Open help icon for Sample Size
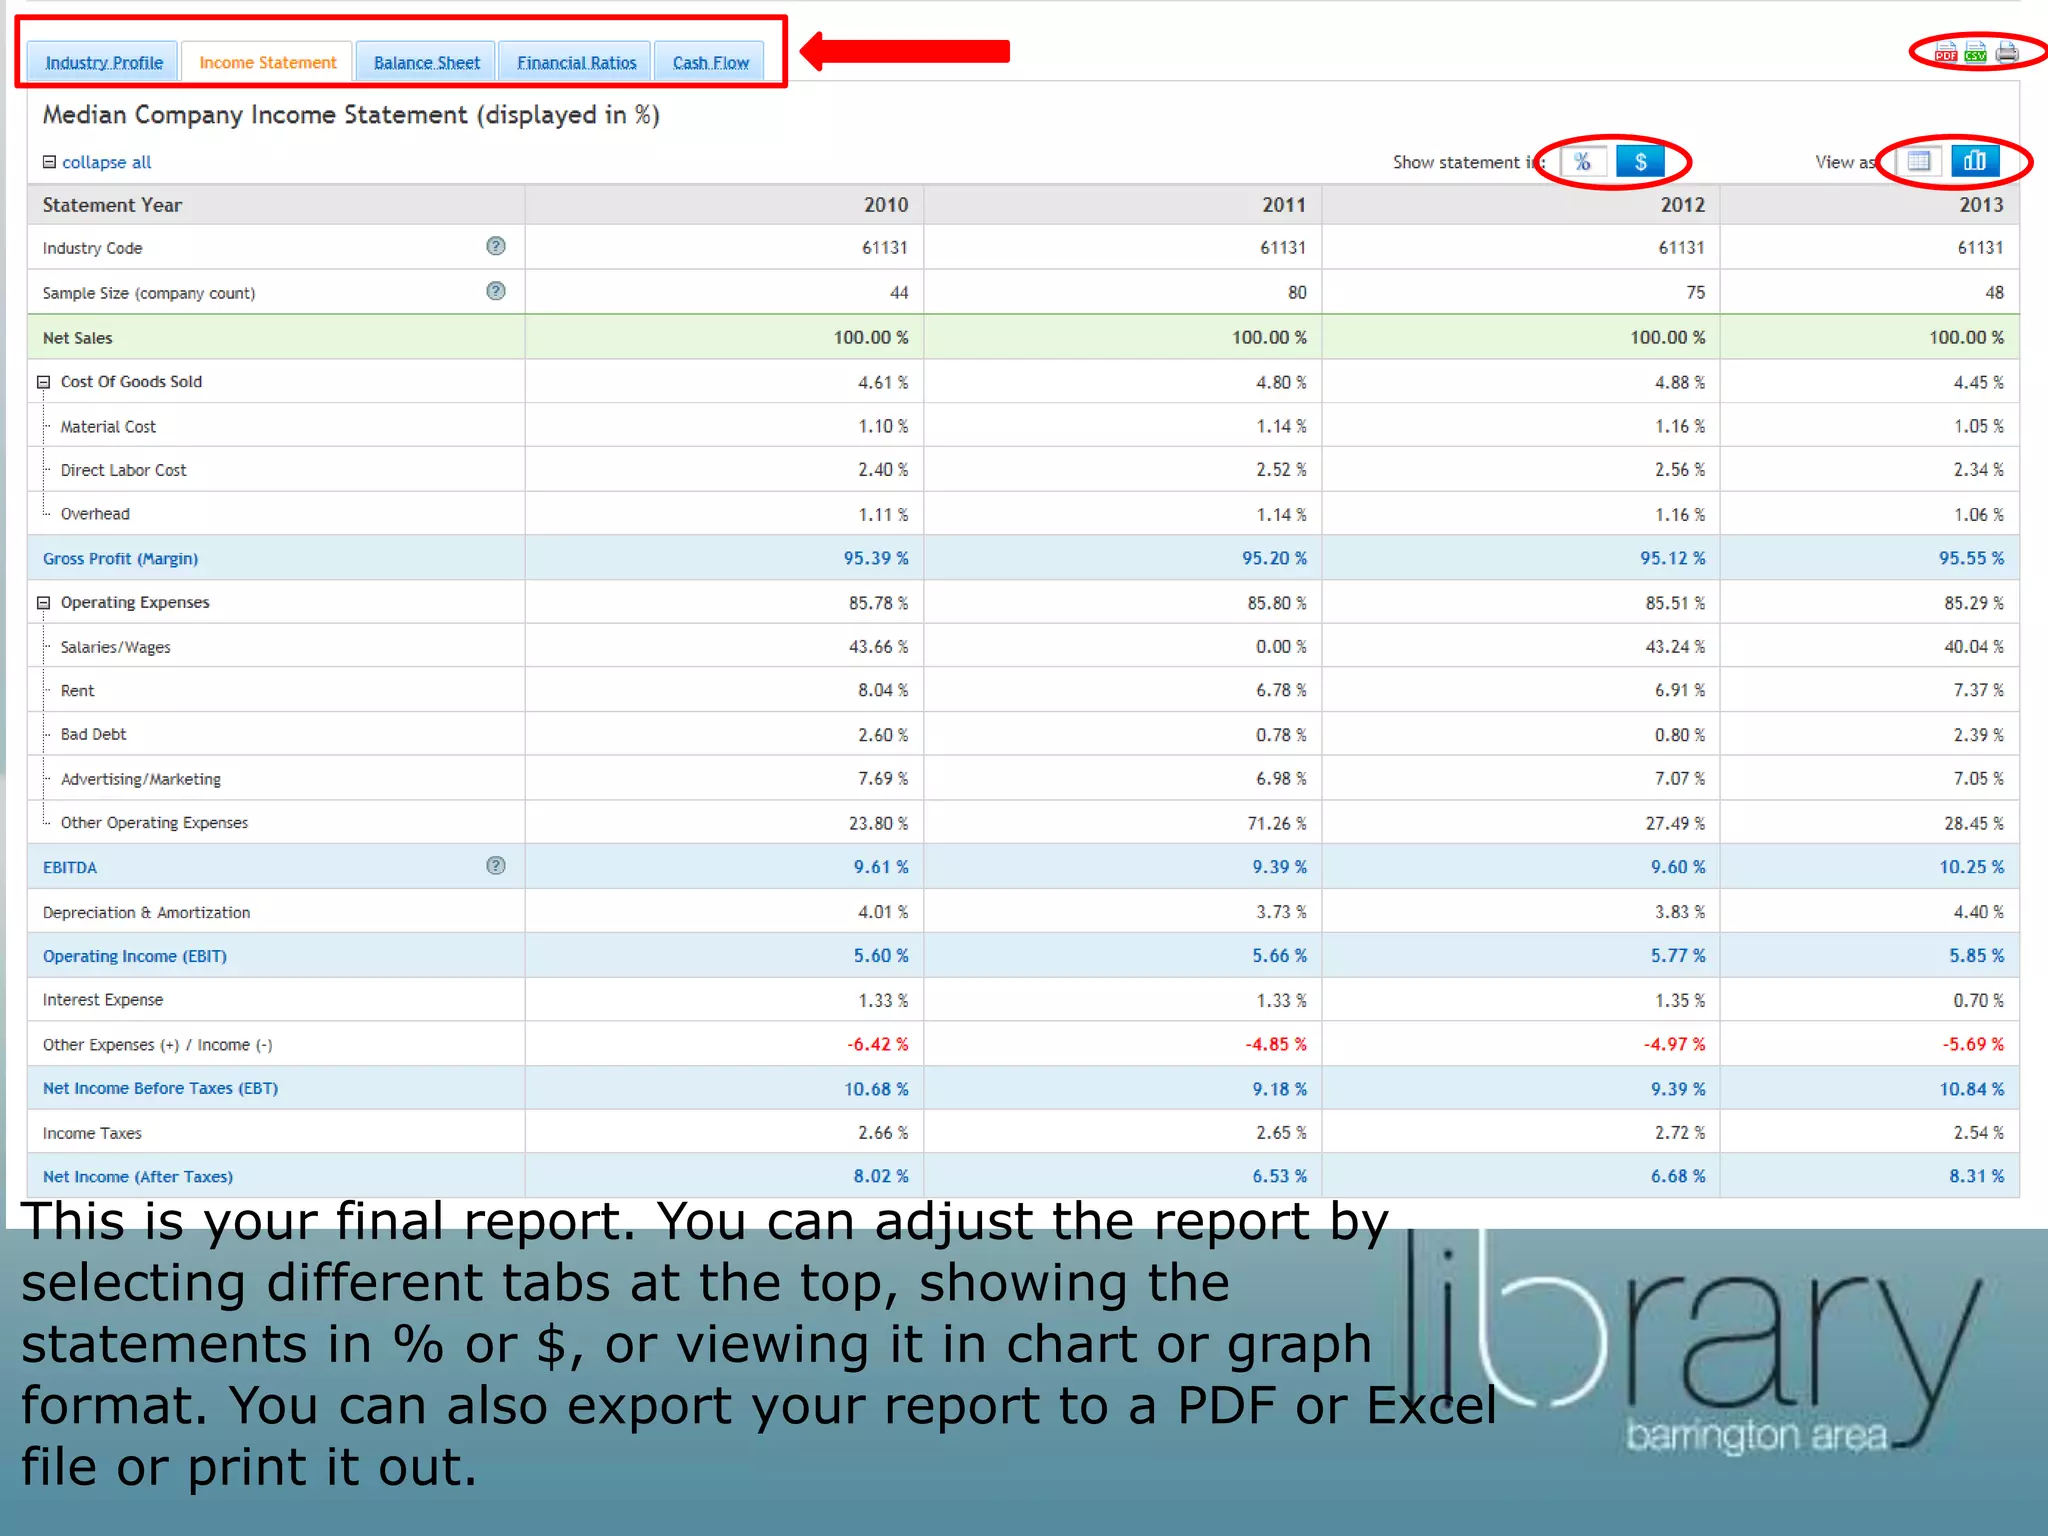Viewport: 2048px width, 1536px height. pos(496,291)
